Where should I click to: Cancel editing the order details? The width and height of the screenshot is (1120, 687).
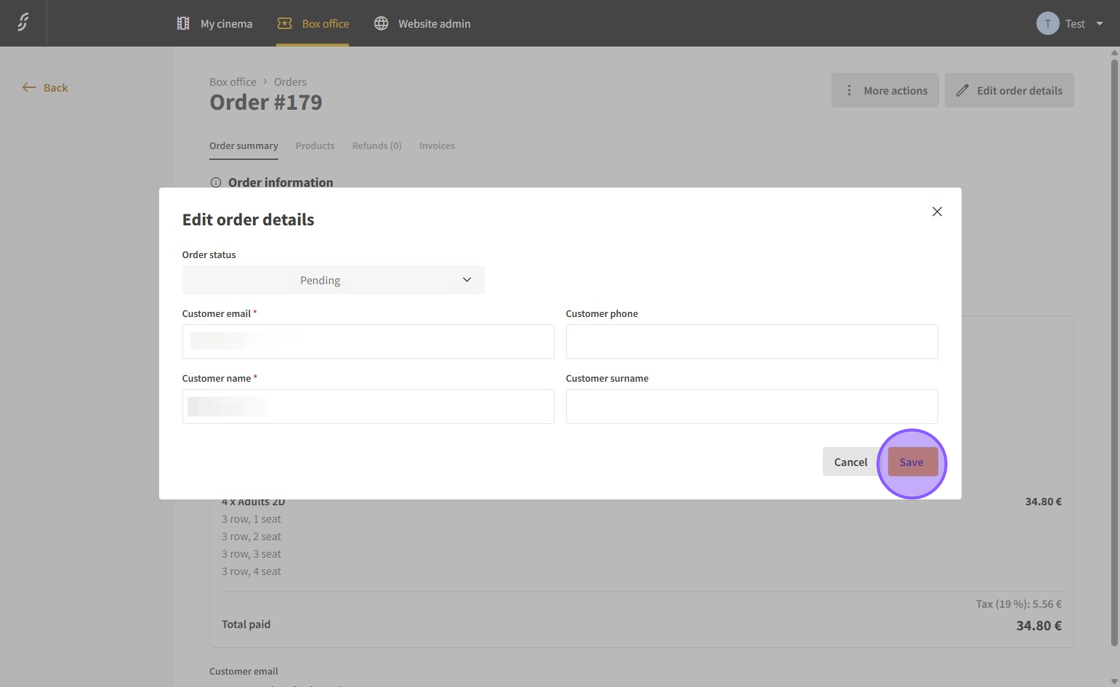(x=850, y=462)
